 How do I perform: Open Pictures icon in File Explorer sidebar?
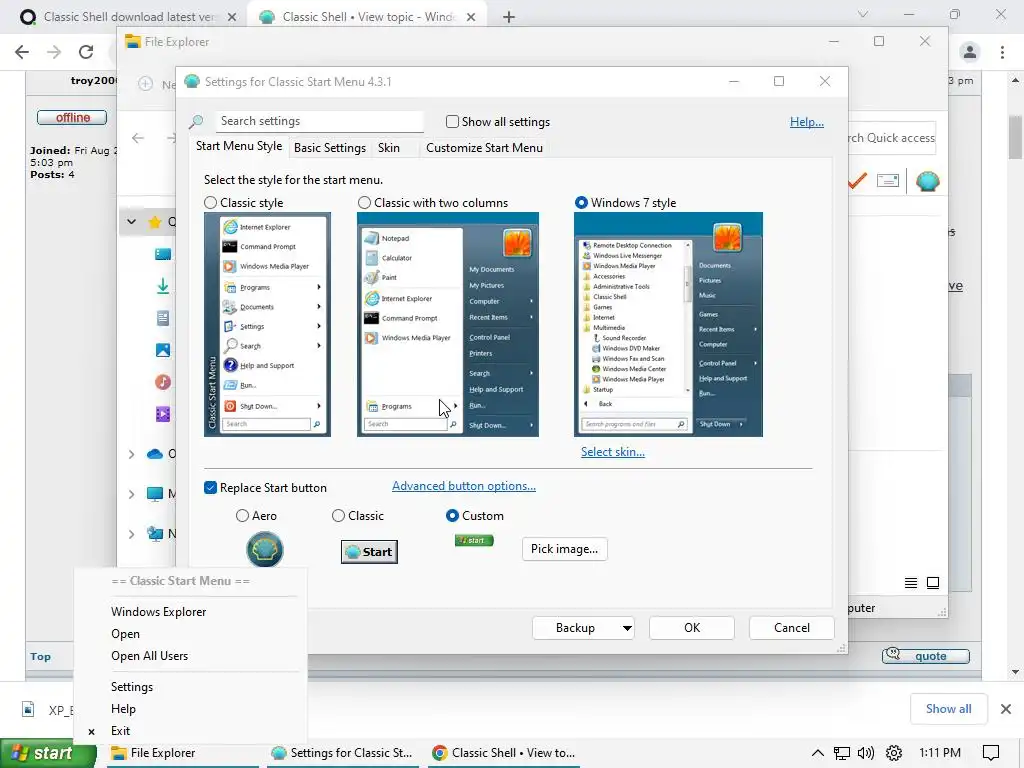click(x=163, y=350)
